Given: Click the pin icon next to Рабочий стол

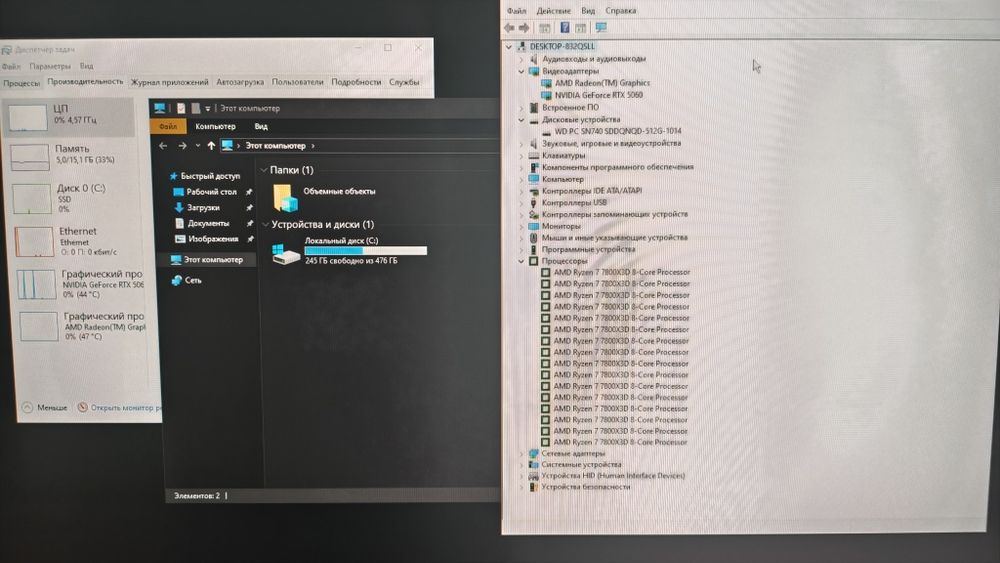Looking at the screenshot, I should click(x=249, y=192).
